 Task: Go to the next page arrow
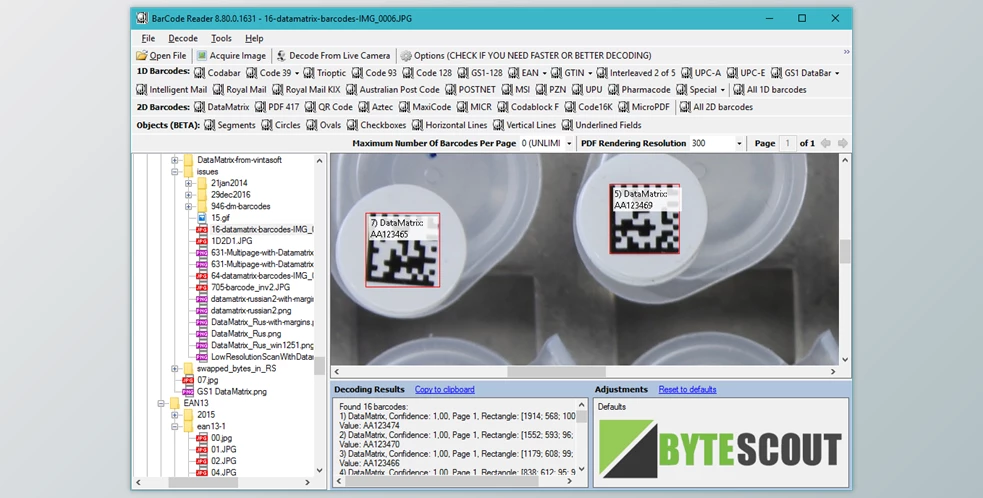tap(843, 143)
